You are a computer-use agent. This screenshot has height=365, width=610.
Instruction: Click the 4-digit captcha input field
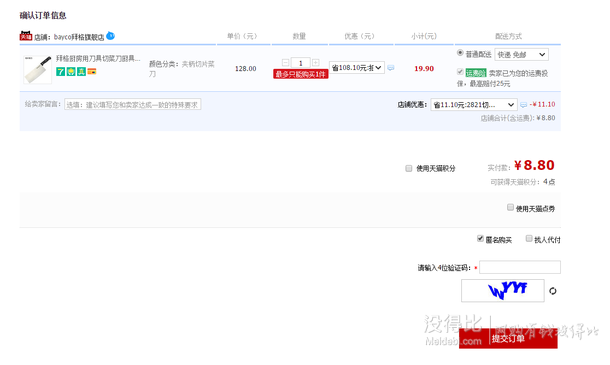pos(520,267)
